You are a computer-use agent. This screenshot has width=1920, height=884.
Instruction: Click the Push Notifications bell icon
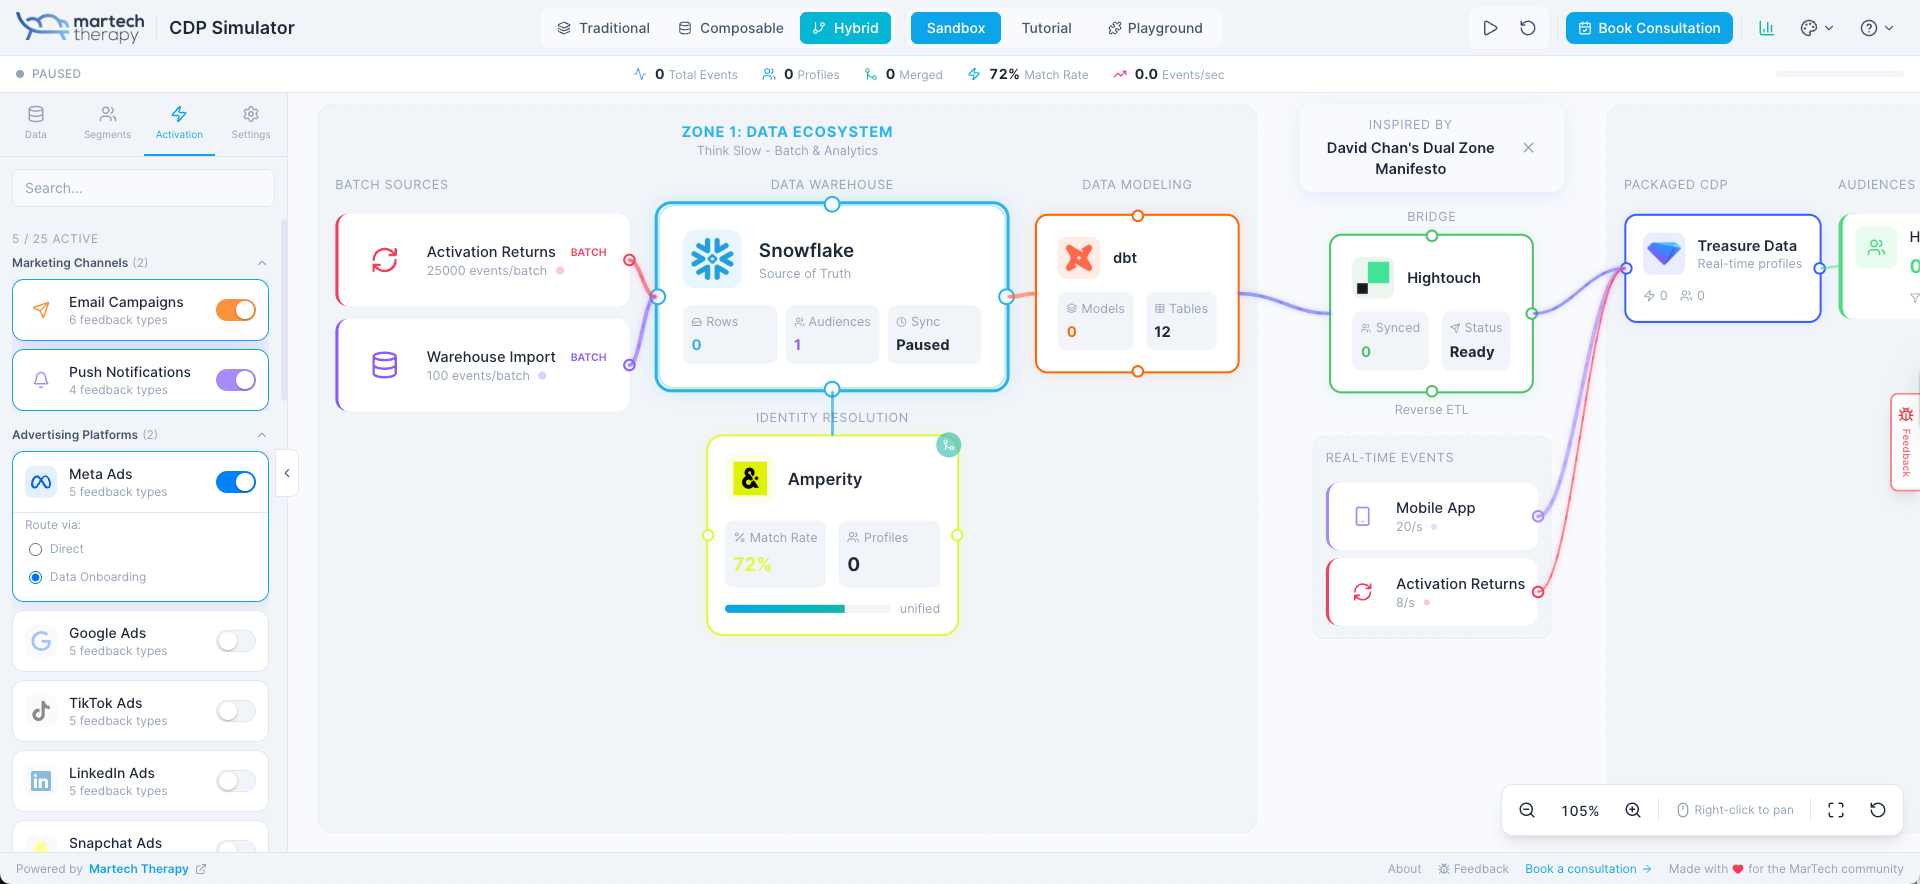click(41, 380)
